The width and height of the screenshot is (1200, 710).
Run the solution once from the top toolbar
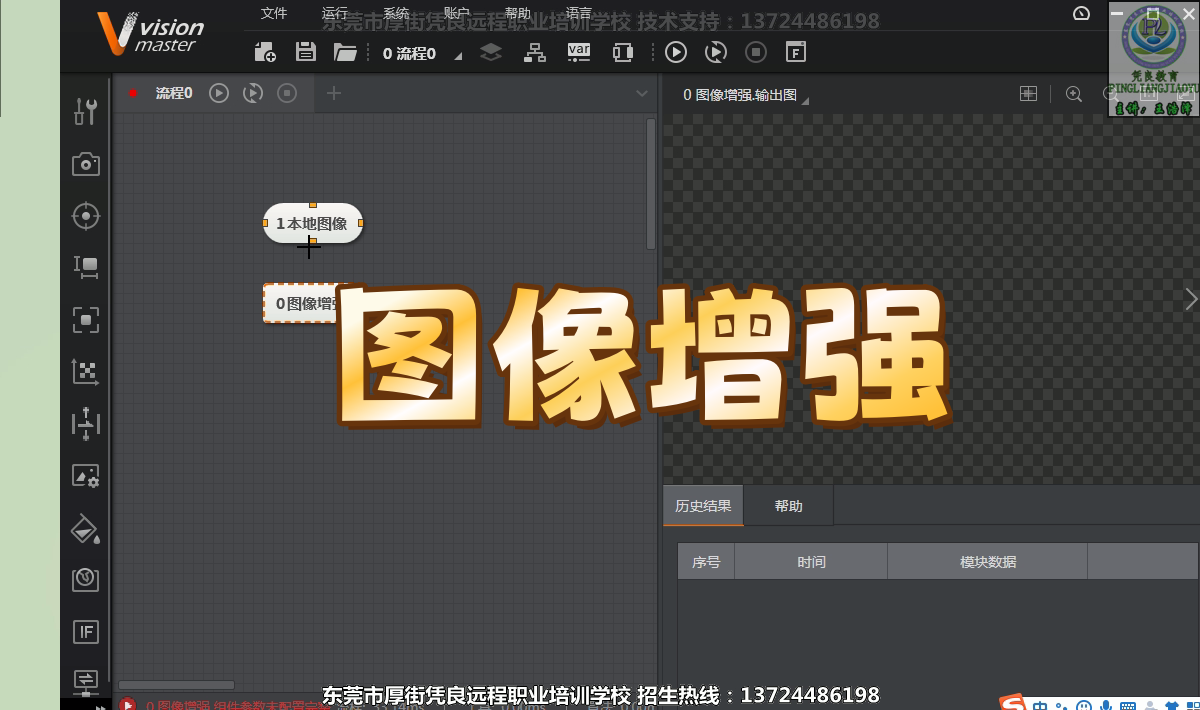(676, 52)
